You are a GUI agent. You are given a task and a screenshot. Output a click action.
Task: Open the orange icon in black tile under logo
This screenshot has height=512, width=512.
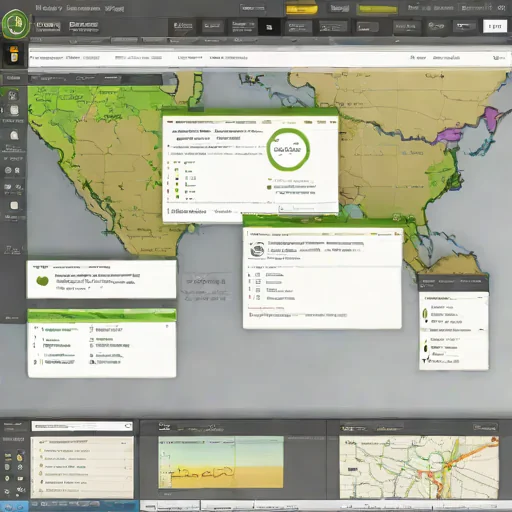pos(14,54)
